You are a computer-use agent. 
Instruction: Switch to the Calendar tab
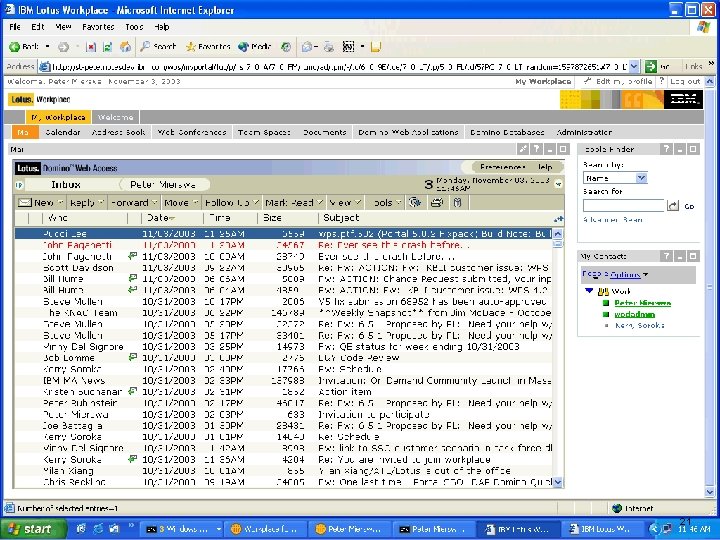pyautogui.click(x=63, y=132)
